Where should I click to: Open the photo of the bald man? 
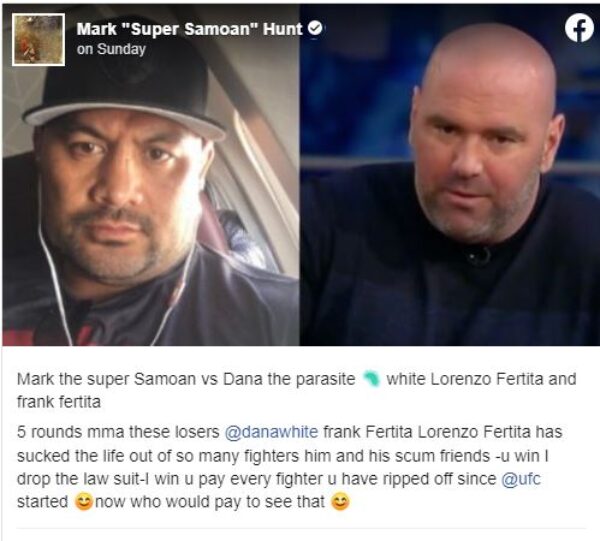coord(450,175)
